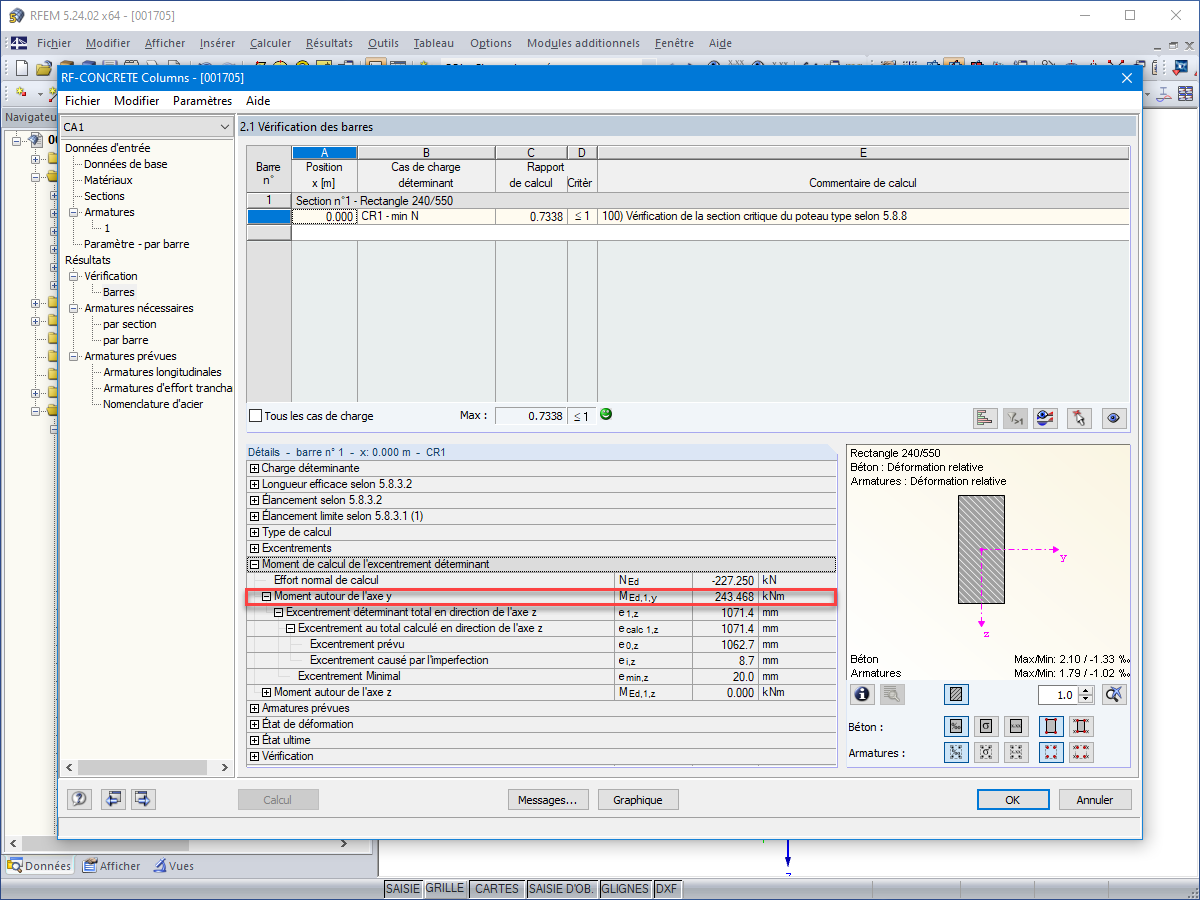Select Armatures strain ‰ display icon

[956, 753]
